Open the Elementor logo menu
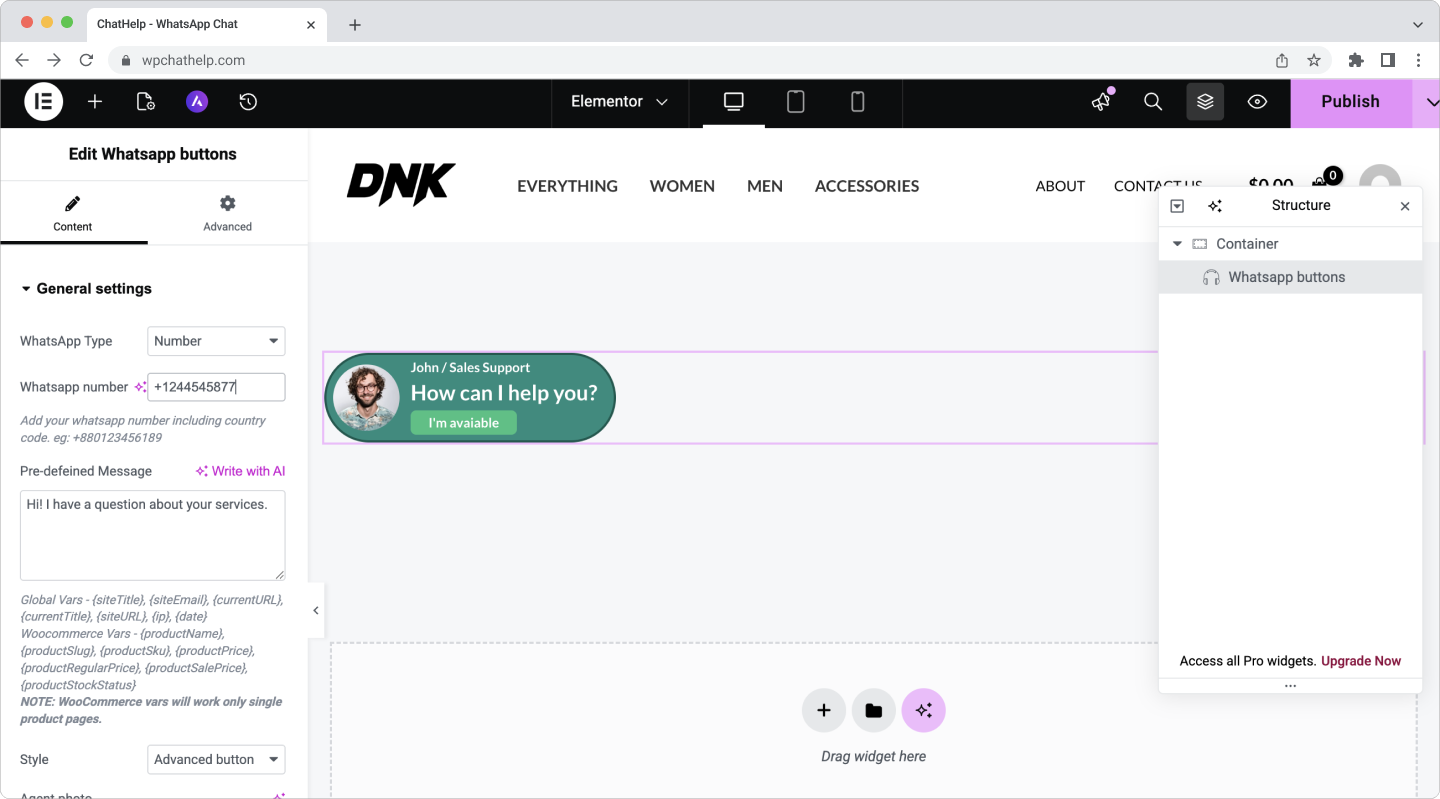 [44, 101]
